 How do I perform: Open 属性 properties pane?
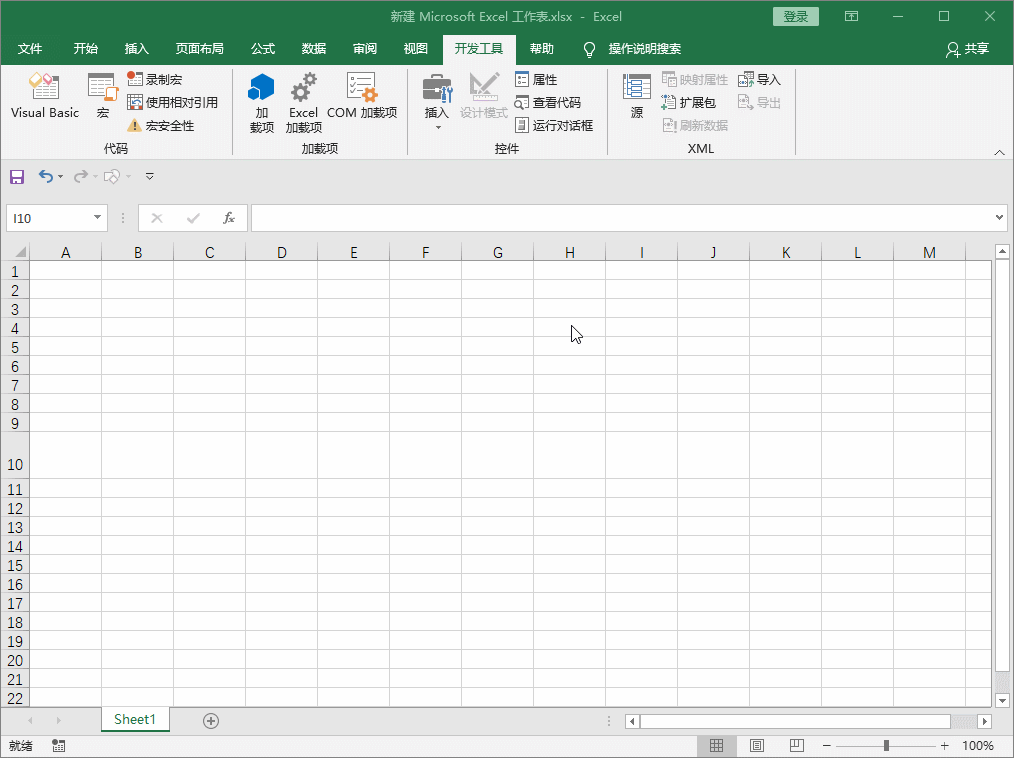[x=536, y=80]
